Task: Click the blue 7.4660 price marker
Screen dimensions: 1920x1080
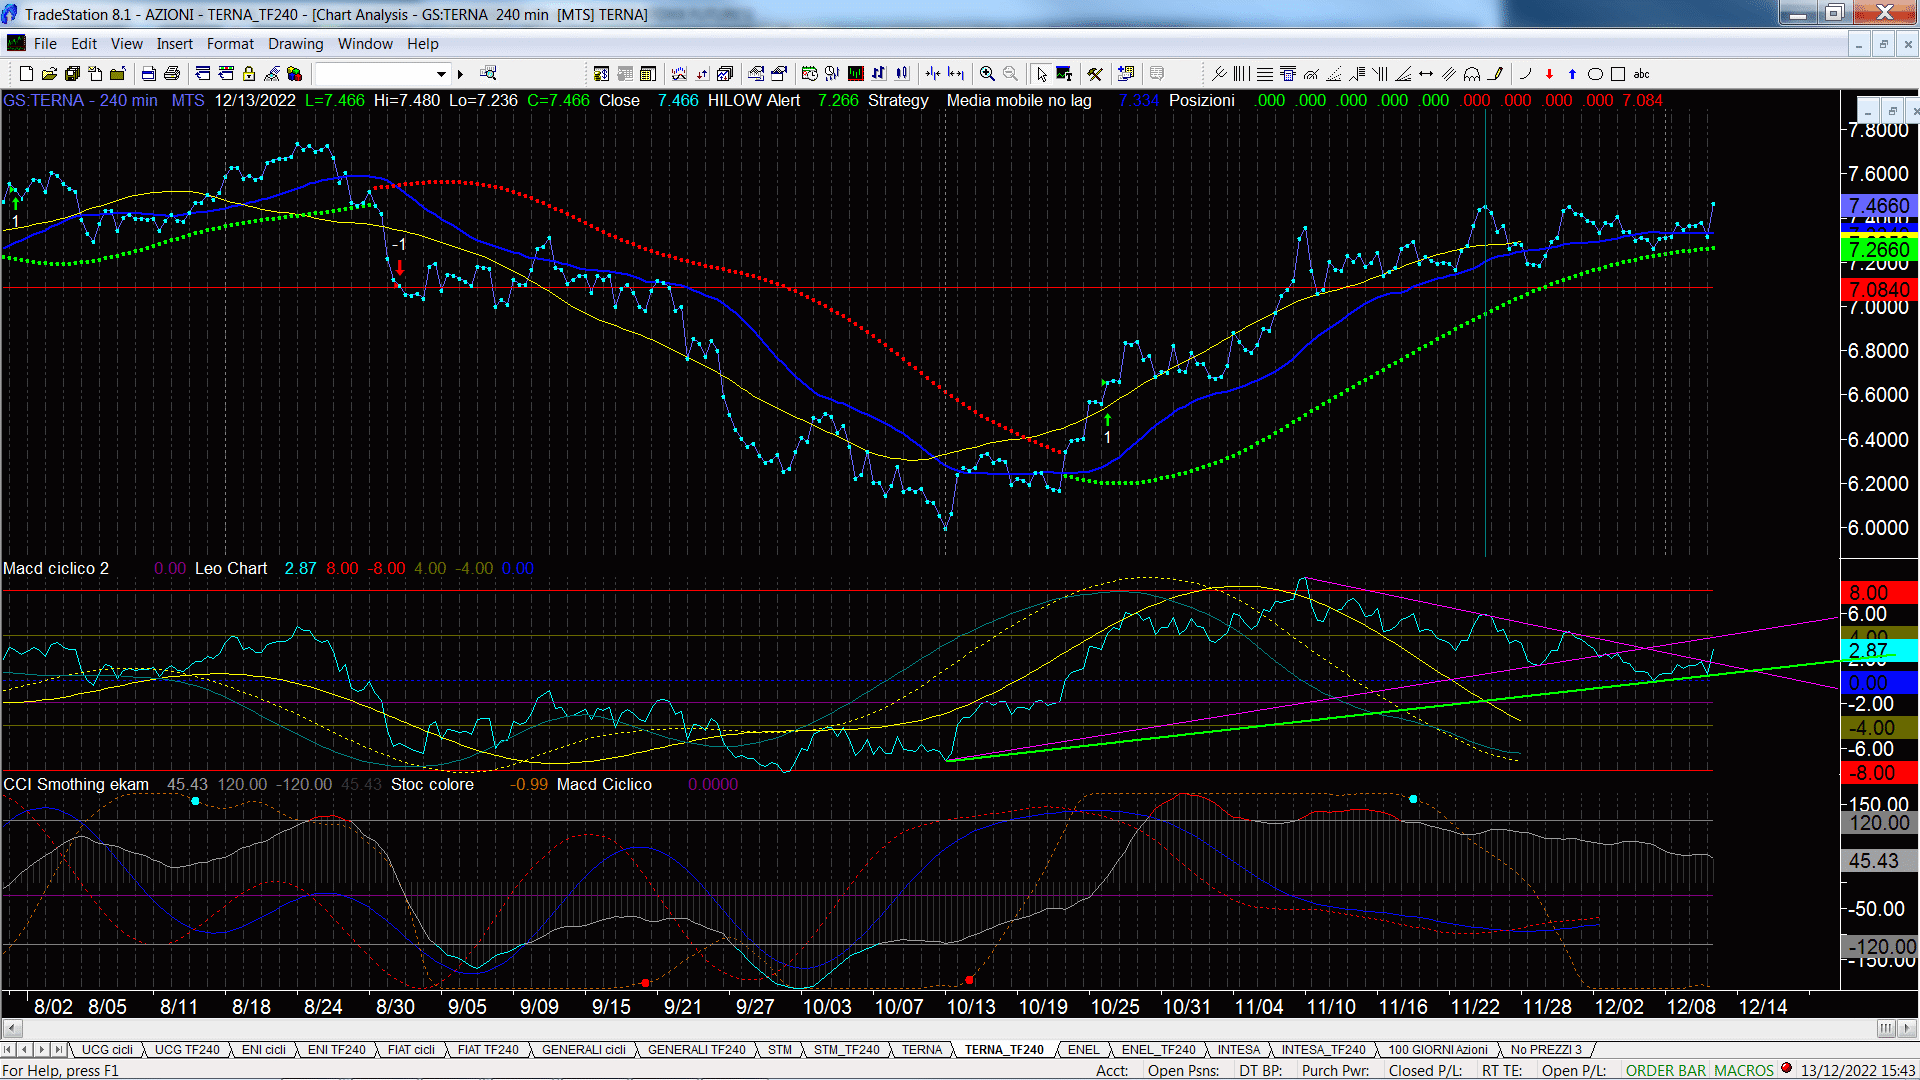Action: coord(1878,206)
